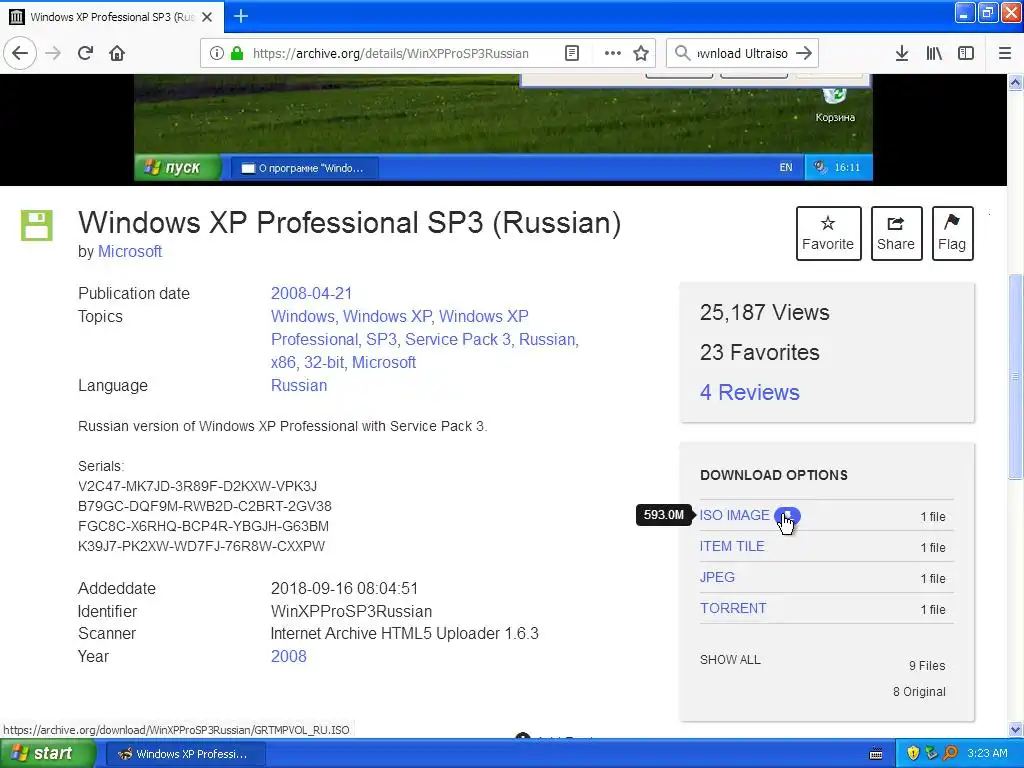Download the ITEM TILE file
Screen dimensions: 1024x768
pos(732,546)
